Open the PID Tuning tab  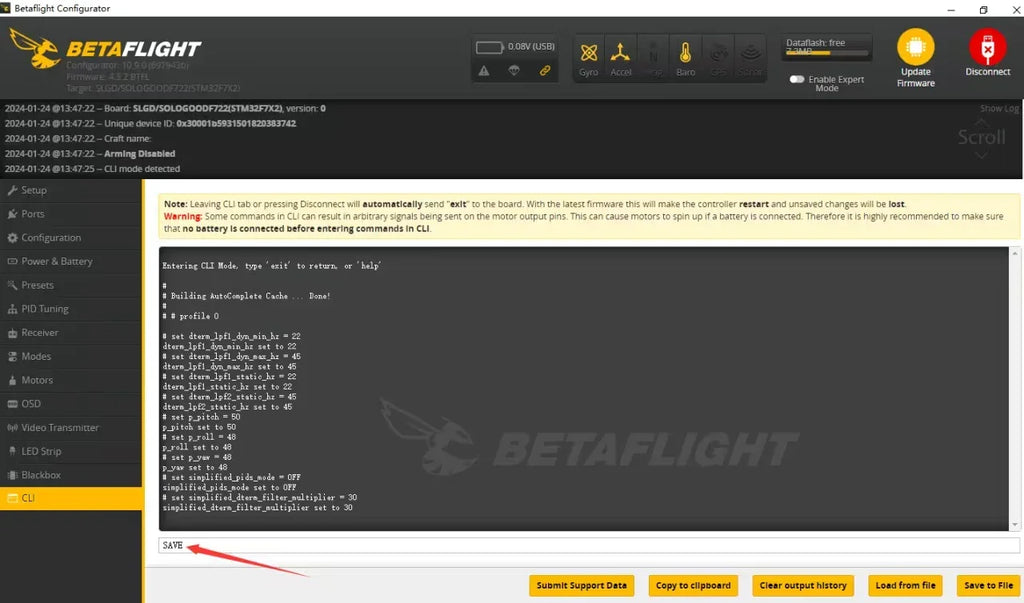coord(45,309)
